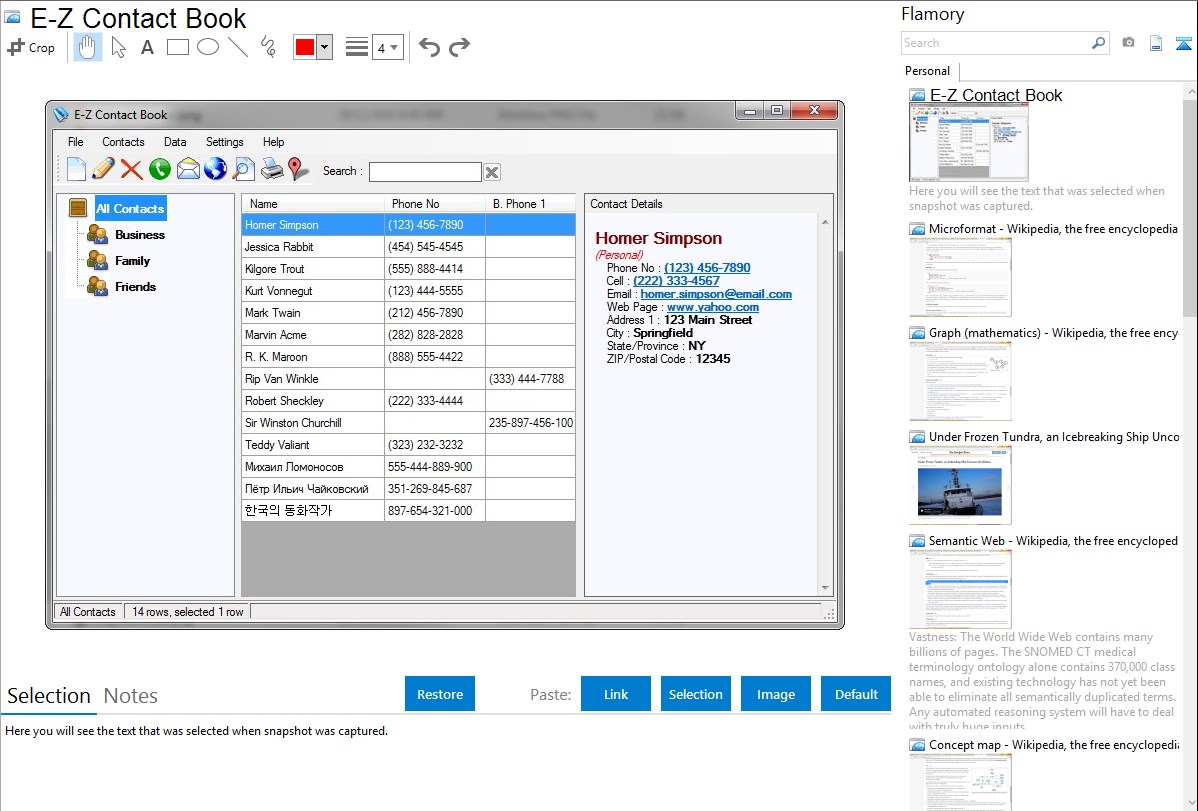Open the color picker dropdown arrow
This screenshot has height=811, width=1198.
click(x=325, y=47)
